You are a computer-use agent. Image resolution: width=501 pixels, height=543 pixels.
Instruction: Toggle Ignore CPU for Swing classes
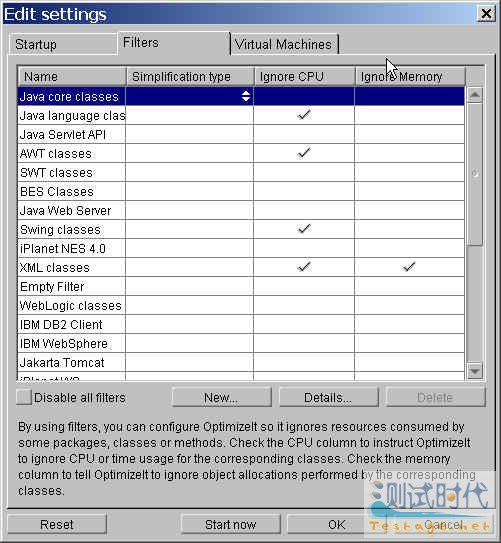(x=304, y=229)
